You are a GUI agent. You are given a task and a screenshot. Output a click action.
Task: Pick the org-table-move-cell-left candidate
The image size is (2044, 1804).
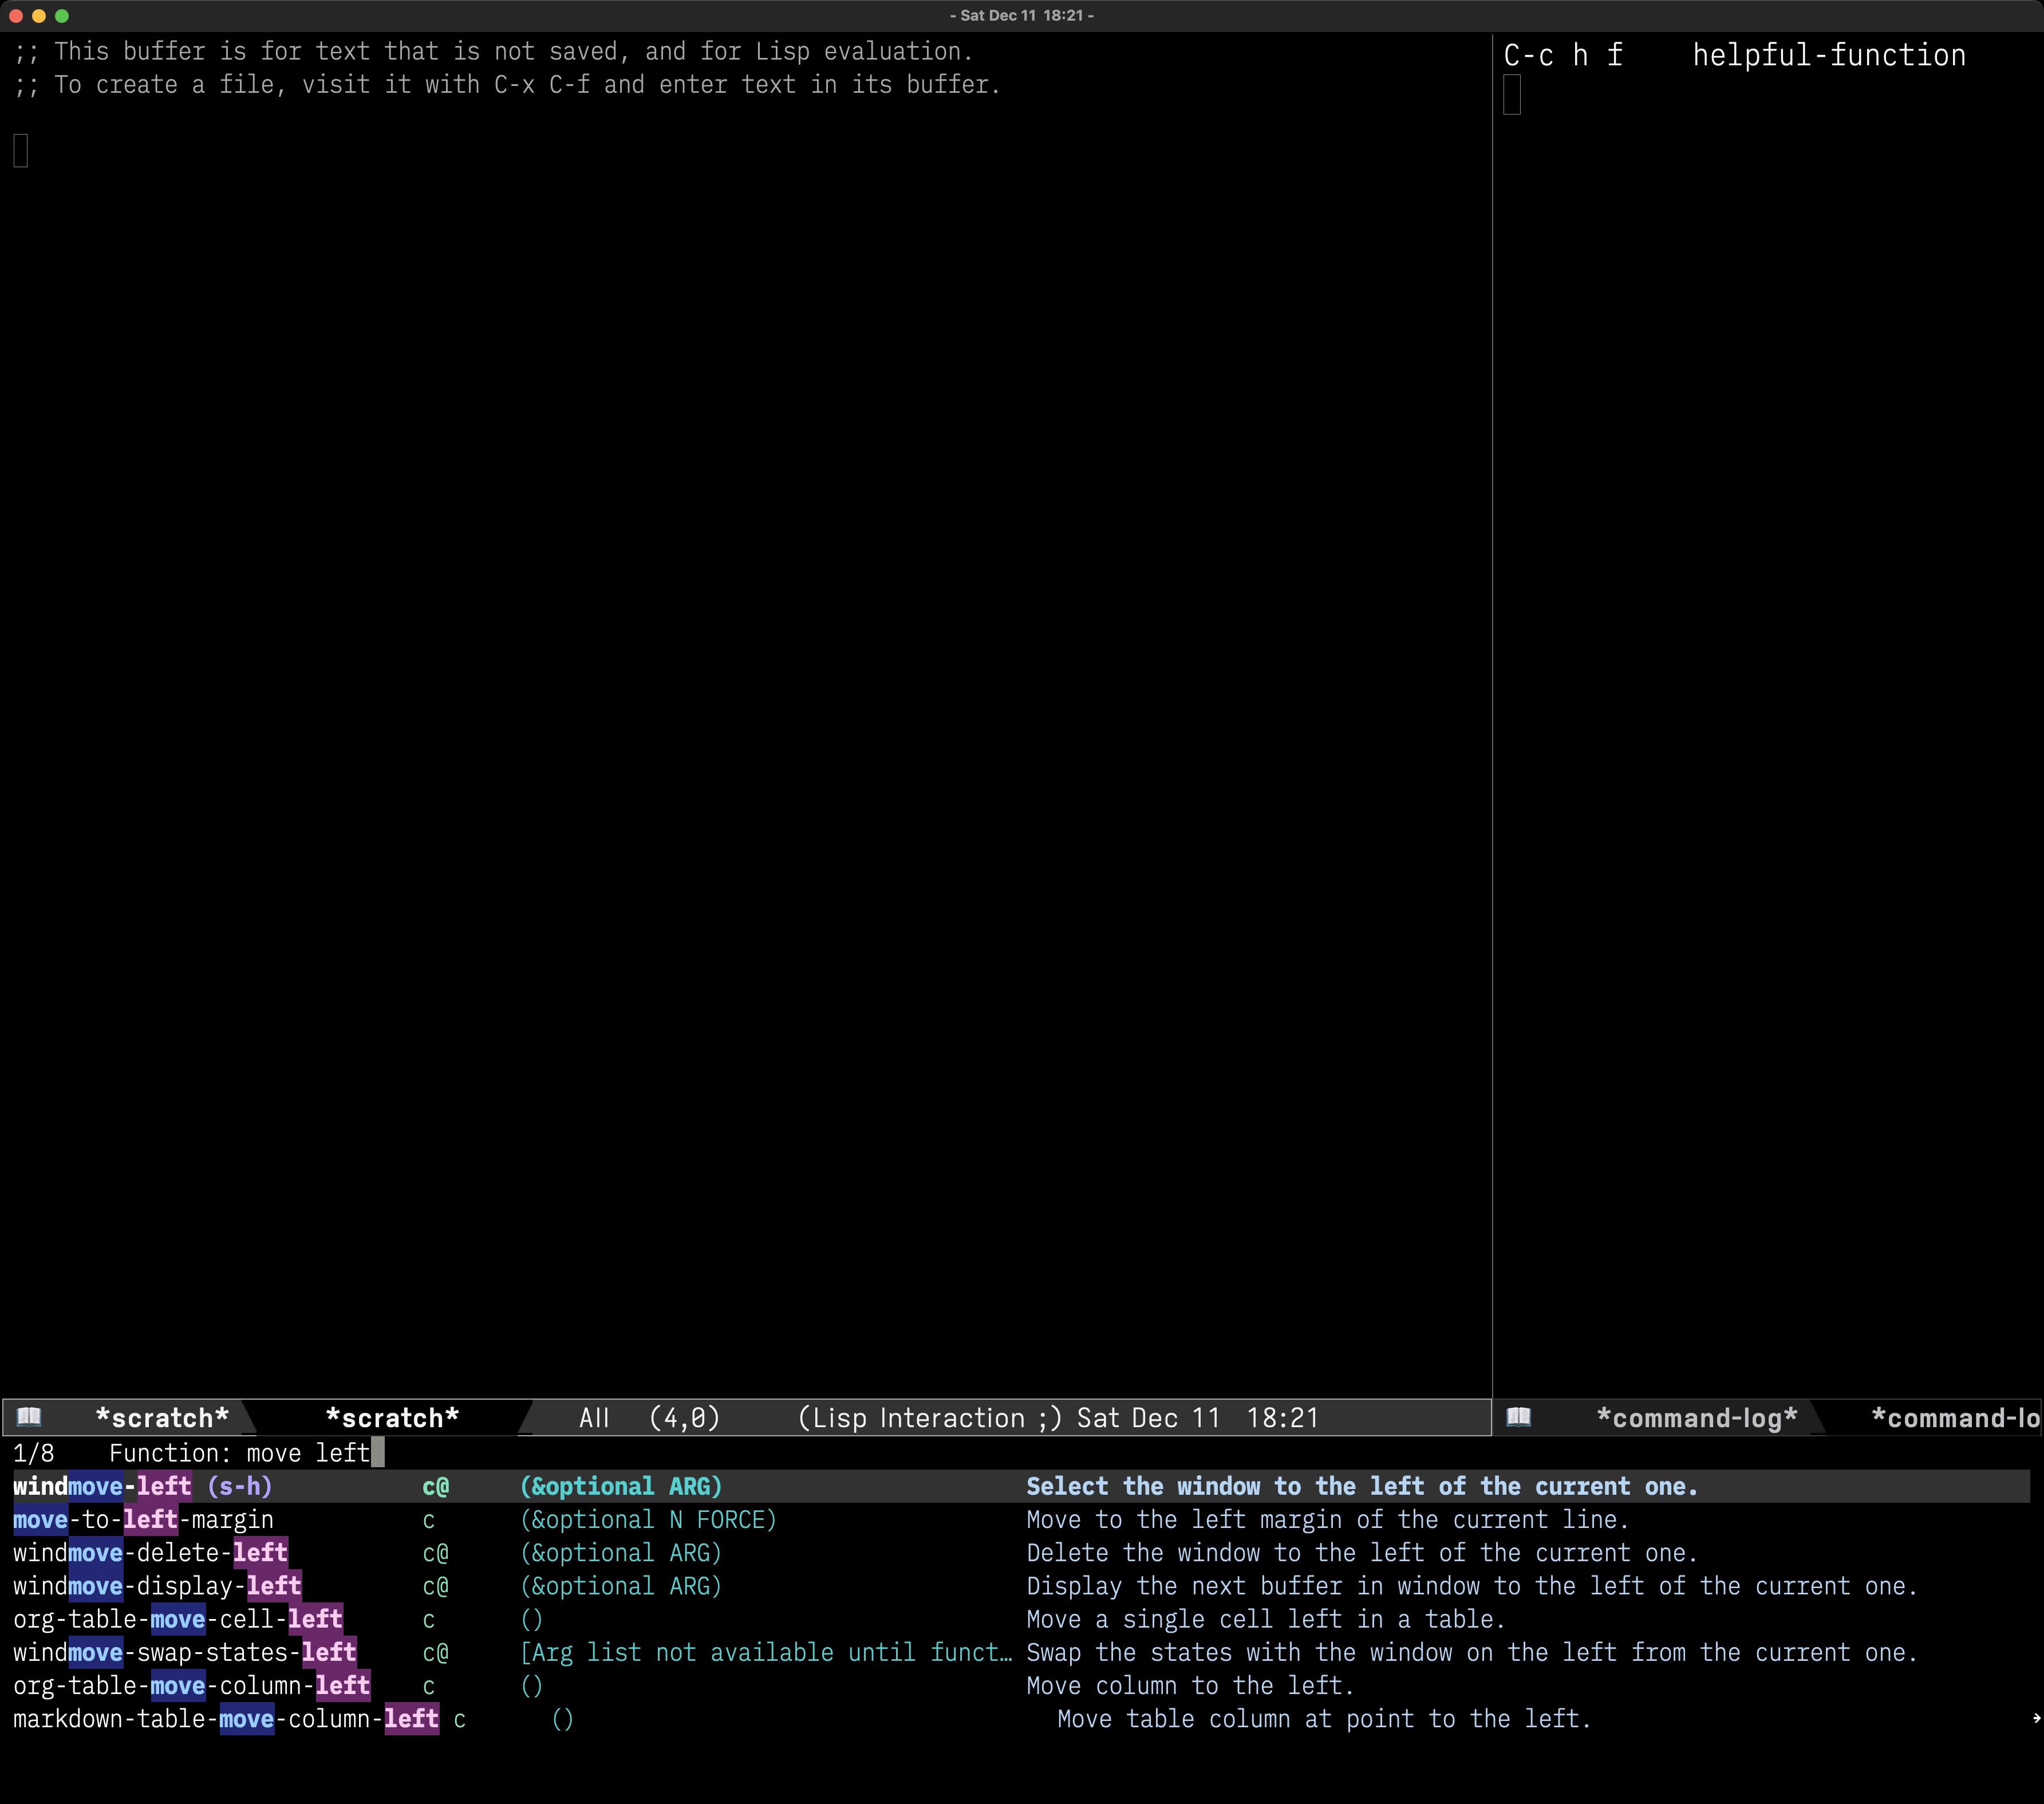point(1021,1619)
